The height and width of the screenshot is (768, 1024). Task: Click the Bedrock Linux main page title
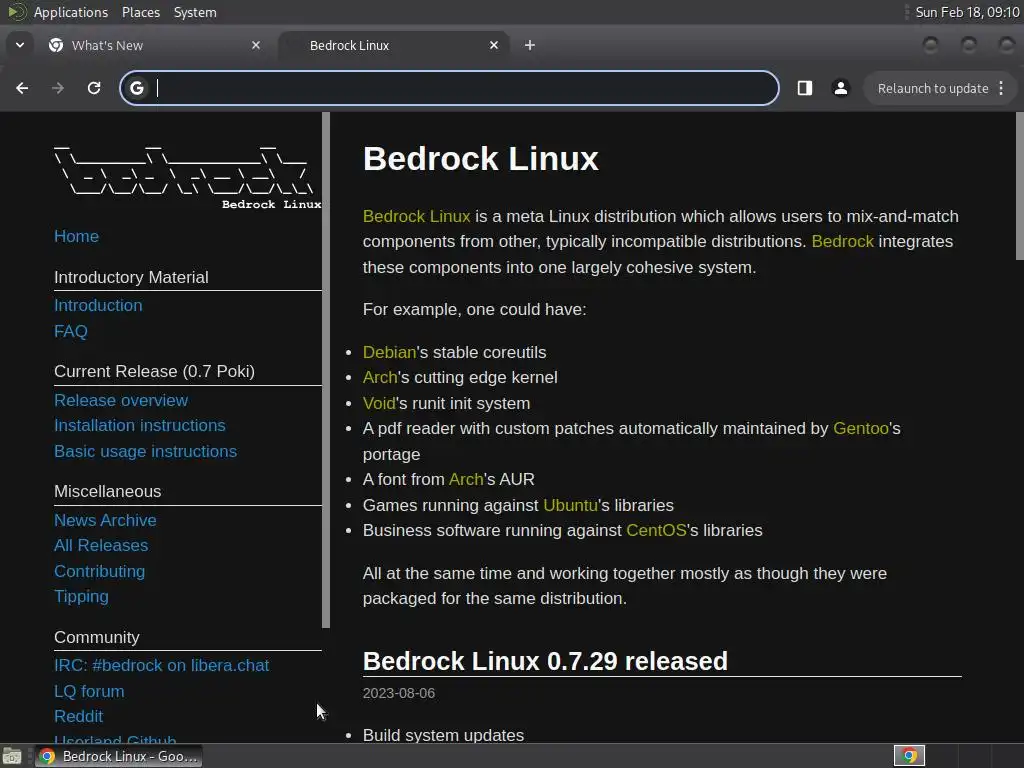(480, 159)
